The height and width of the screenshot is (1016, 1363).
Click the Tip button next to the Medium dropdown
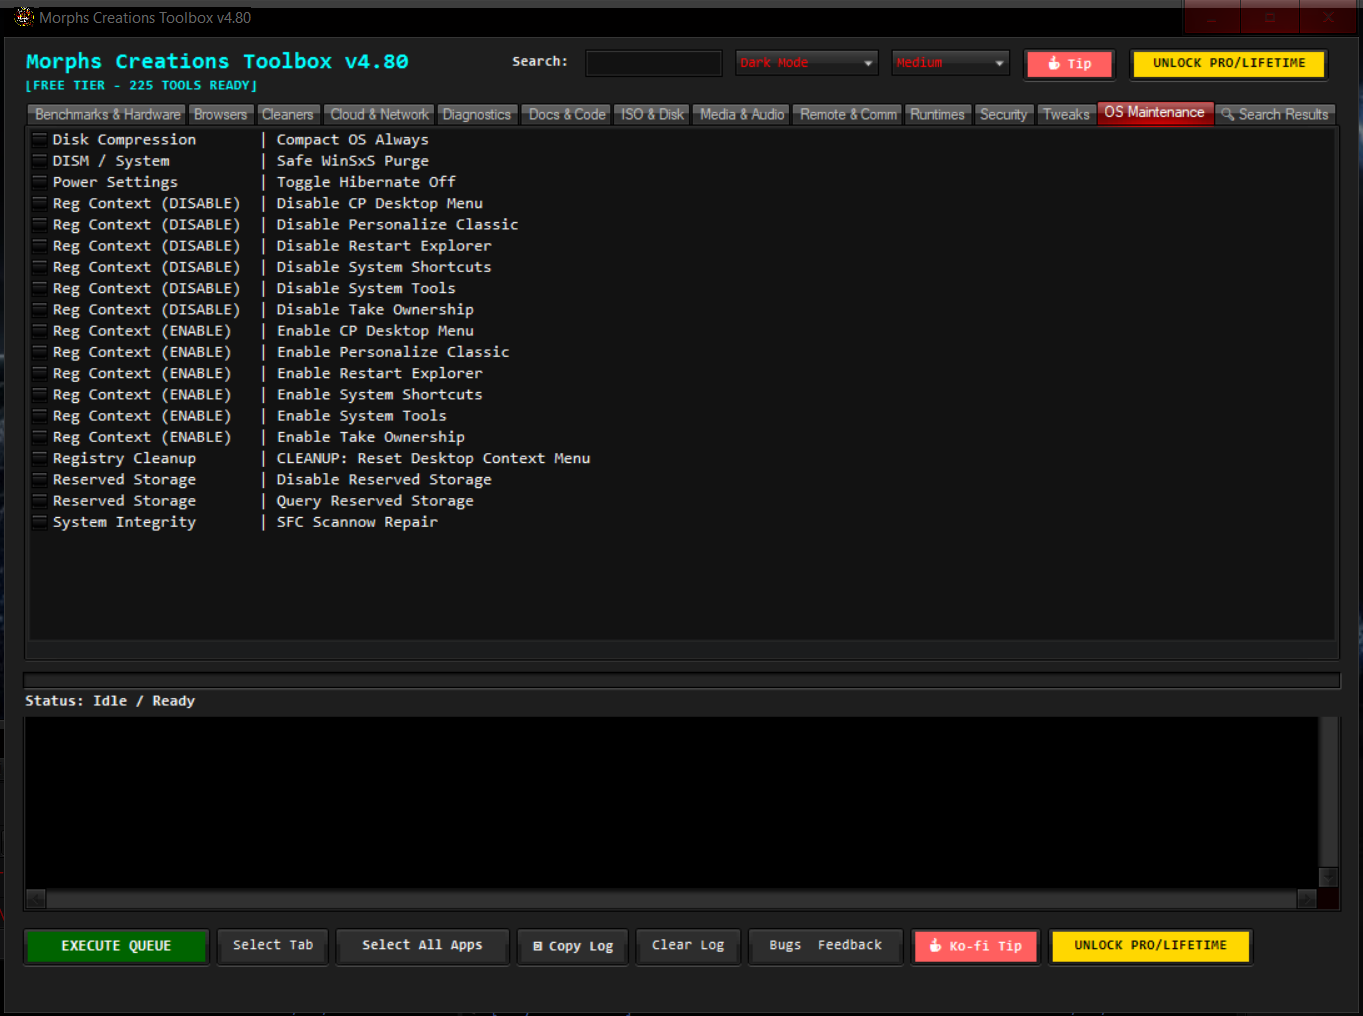click(x=1069, y=64)
